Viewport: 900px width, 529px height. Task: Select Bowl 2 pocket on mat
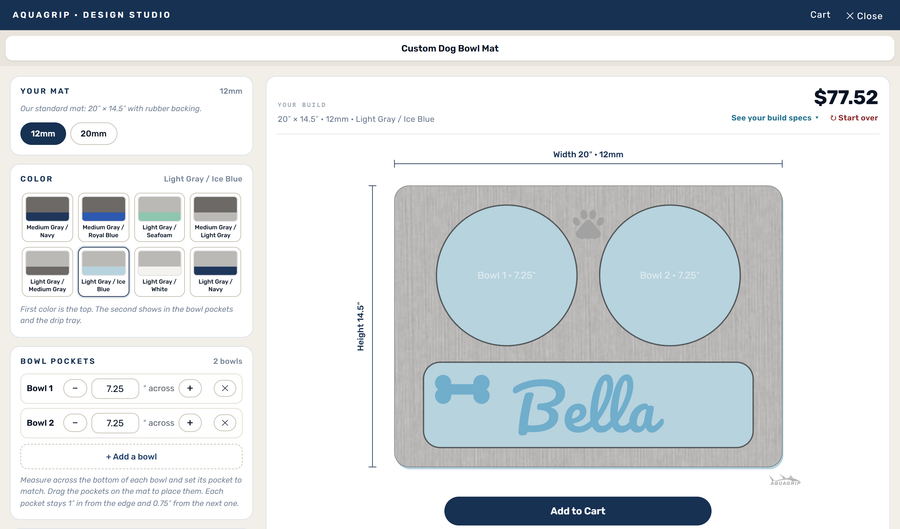[x=670, y=275]
